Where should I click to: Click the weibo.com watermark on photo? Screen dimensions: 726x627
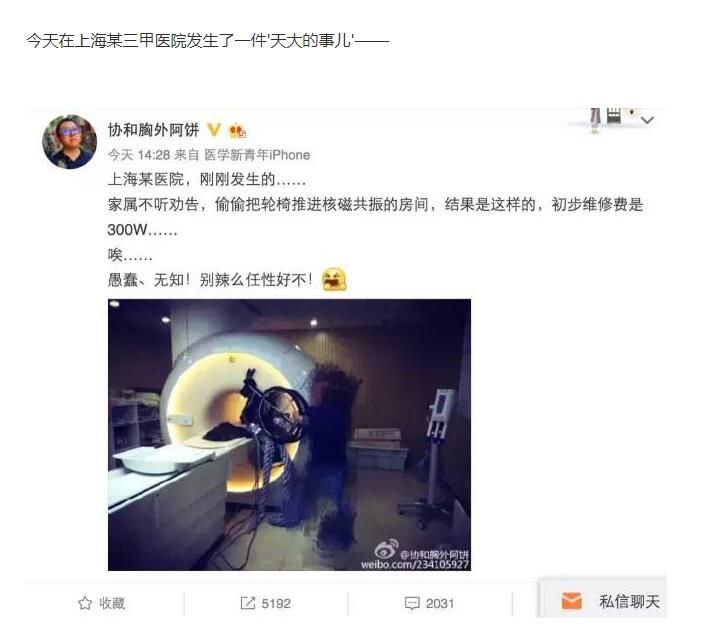pyautogui.click(x=415, y=564)
